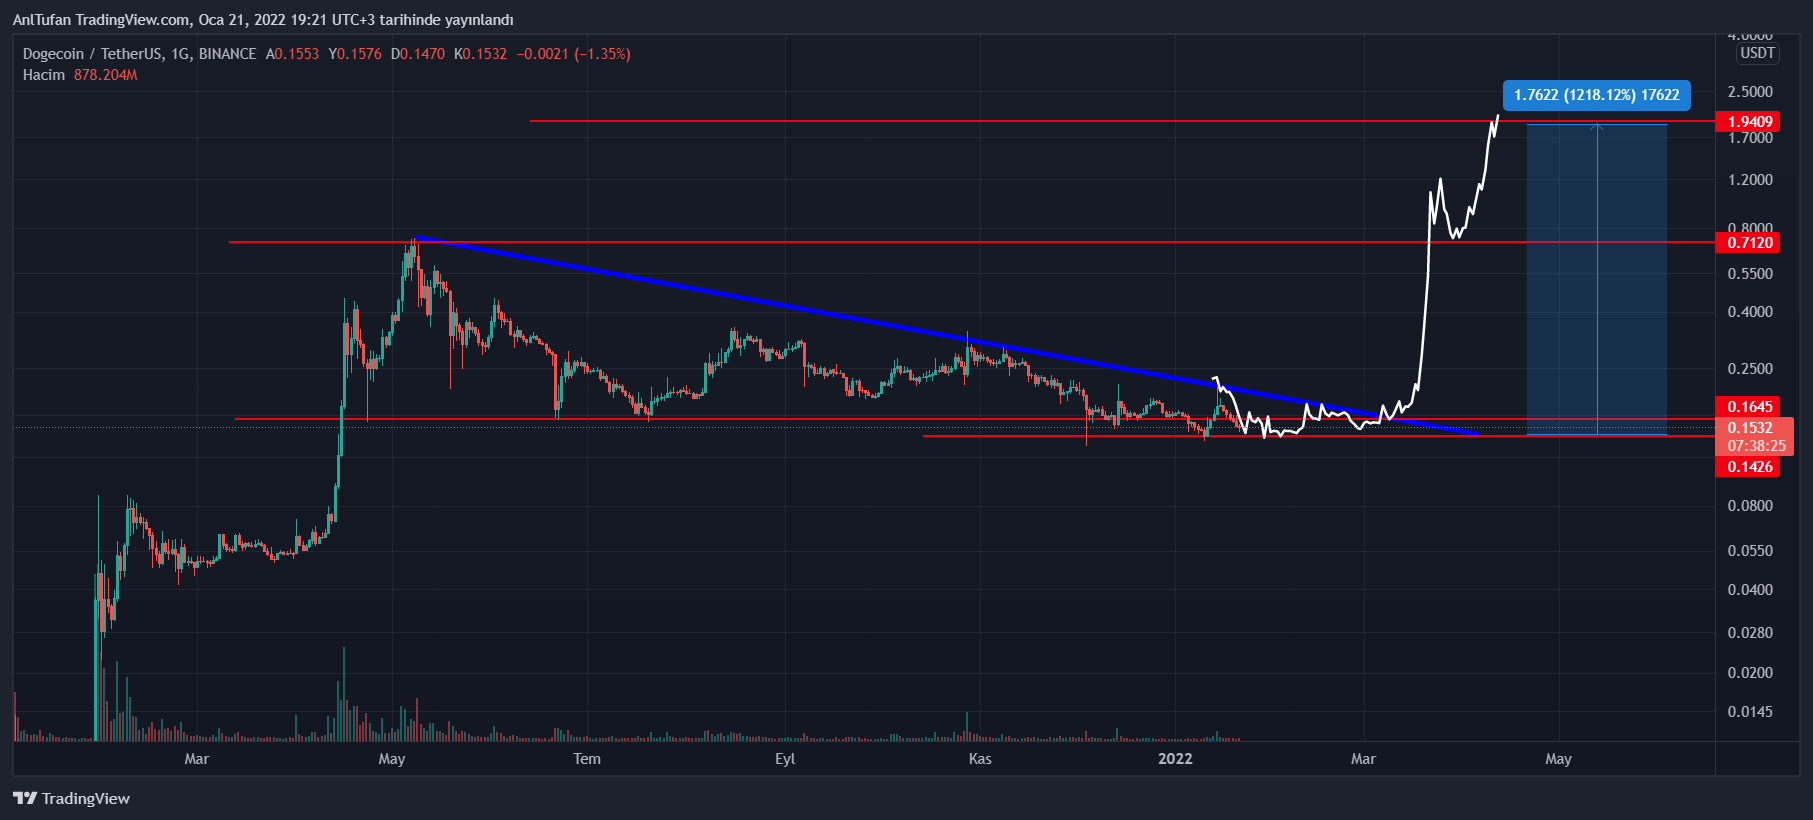The height and width of the screenshot is (820, 1813).
Task: Select the Eyl label on time axis
Action: tap(785, 759)
